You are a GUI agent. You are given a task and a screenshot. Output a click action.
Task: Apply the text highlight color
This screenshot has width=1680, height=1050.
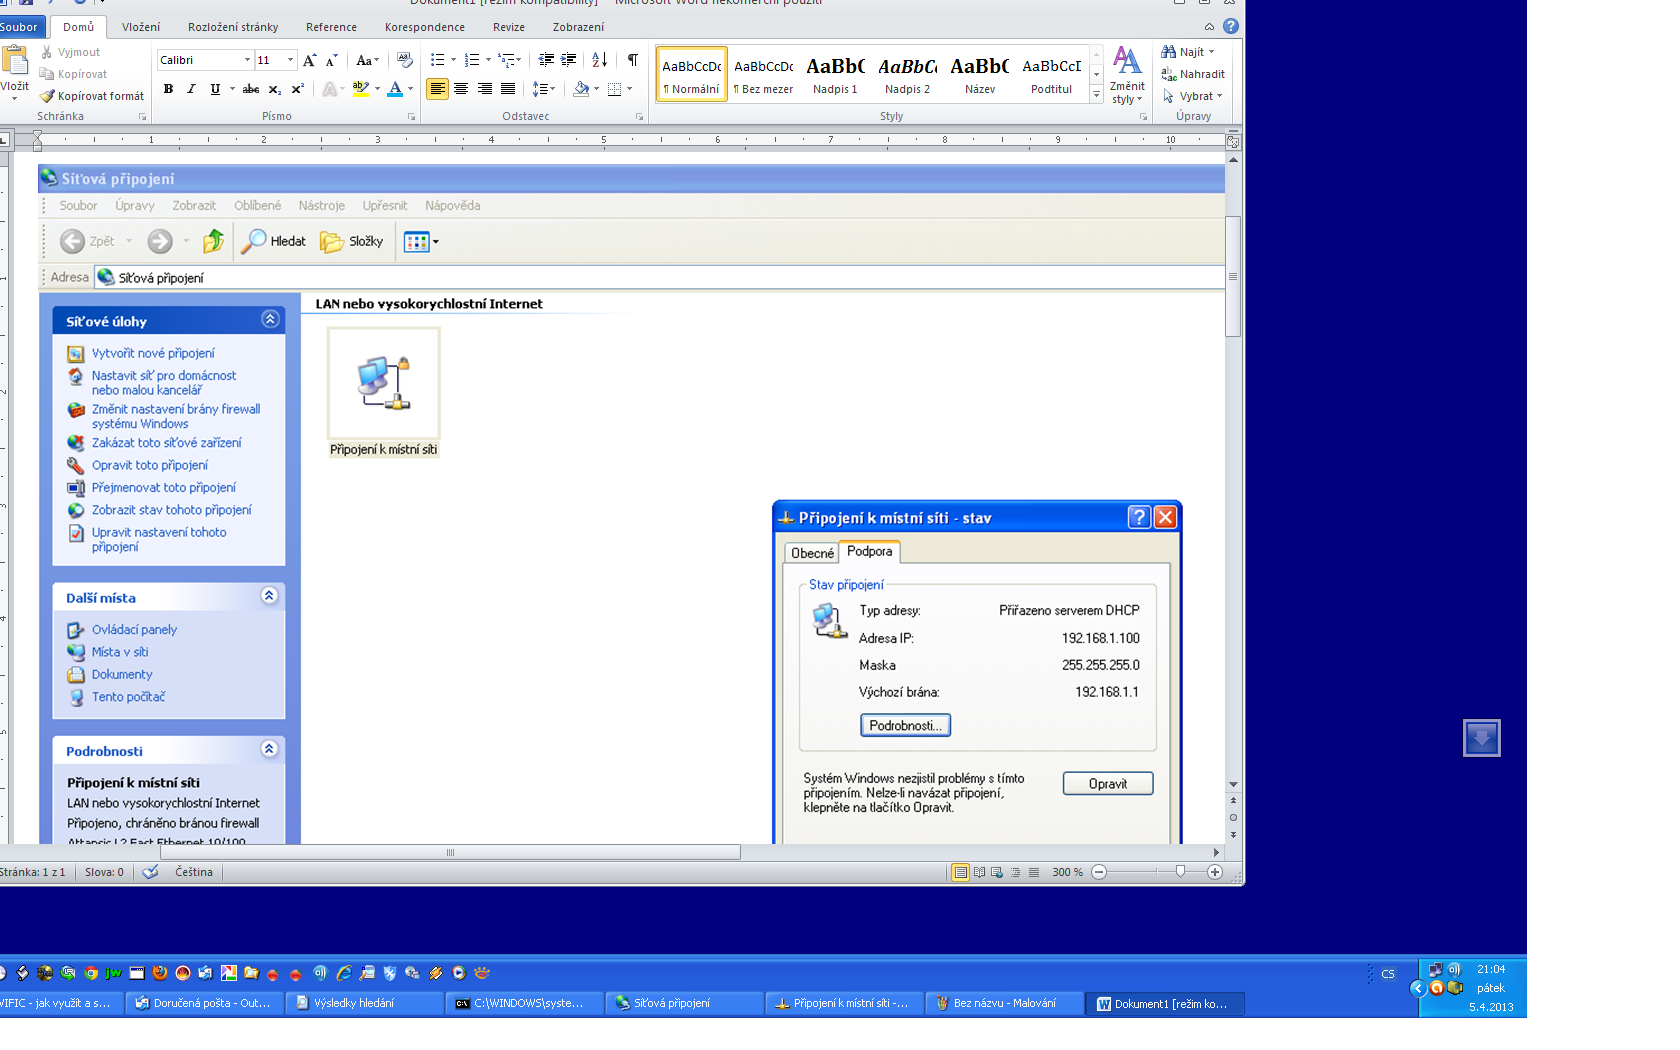click(x=360, y=89)
